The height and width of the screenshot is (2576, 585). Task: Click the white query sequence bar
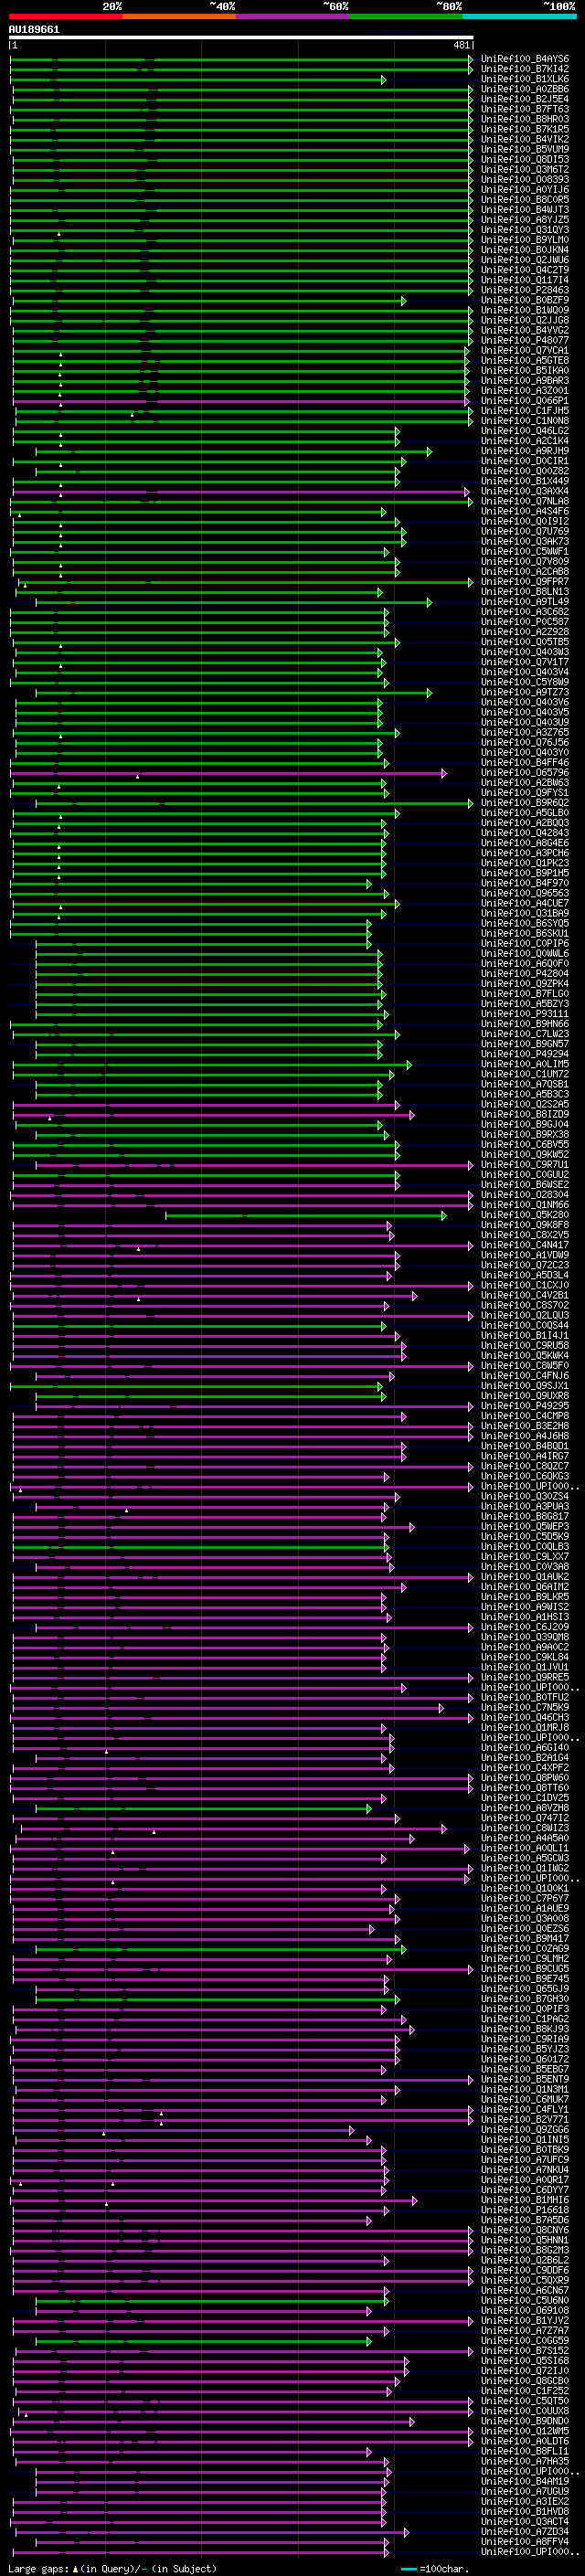[x=241, y=38]
